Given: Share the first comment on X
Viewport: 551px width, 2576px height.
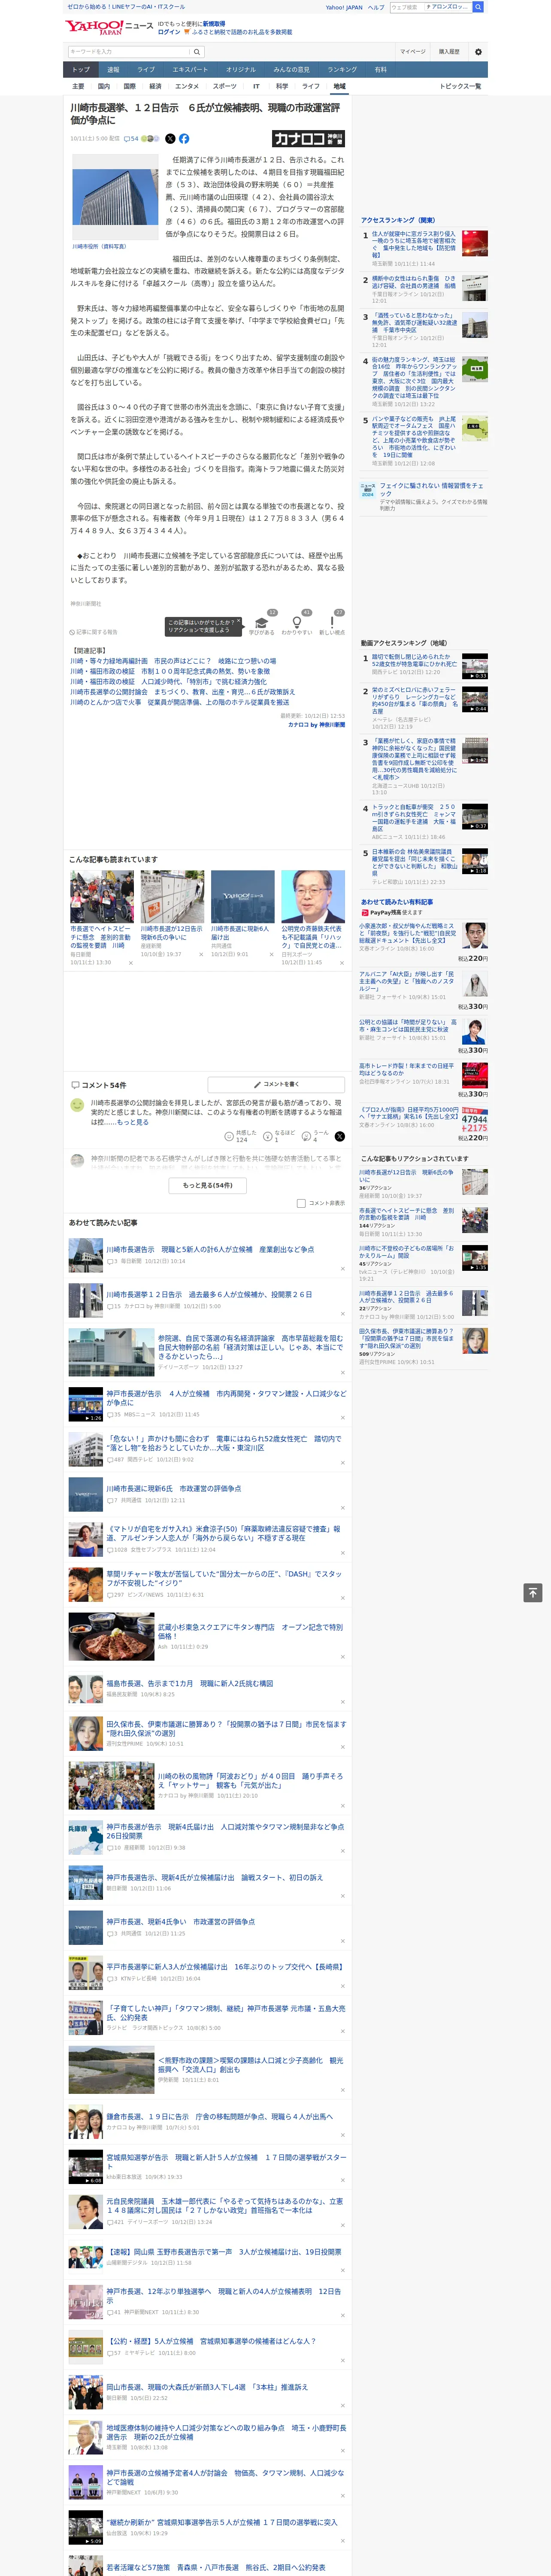Looking at the screenshot, I should 340,1136.
